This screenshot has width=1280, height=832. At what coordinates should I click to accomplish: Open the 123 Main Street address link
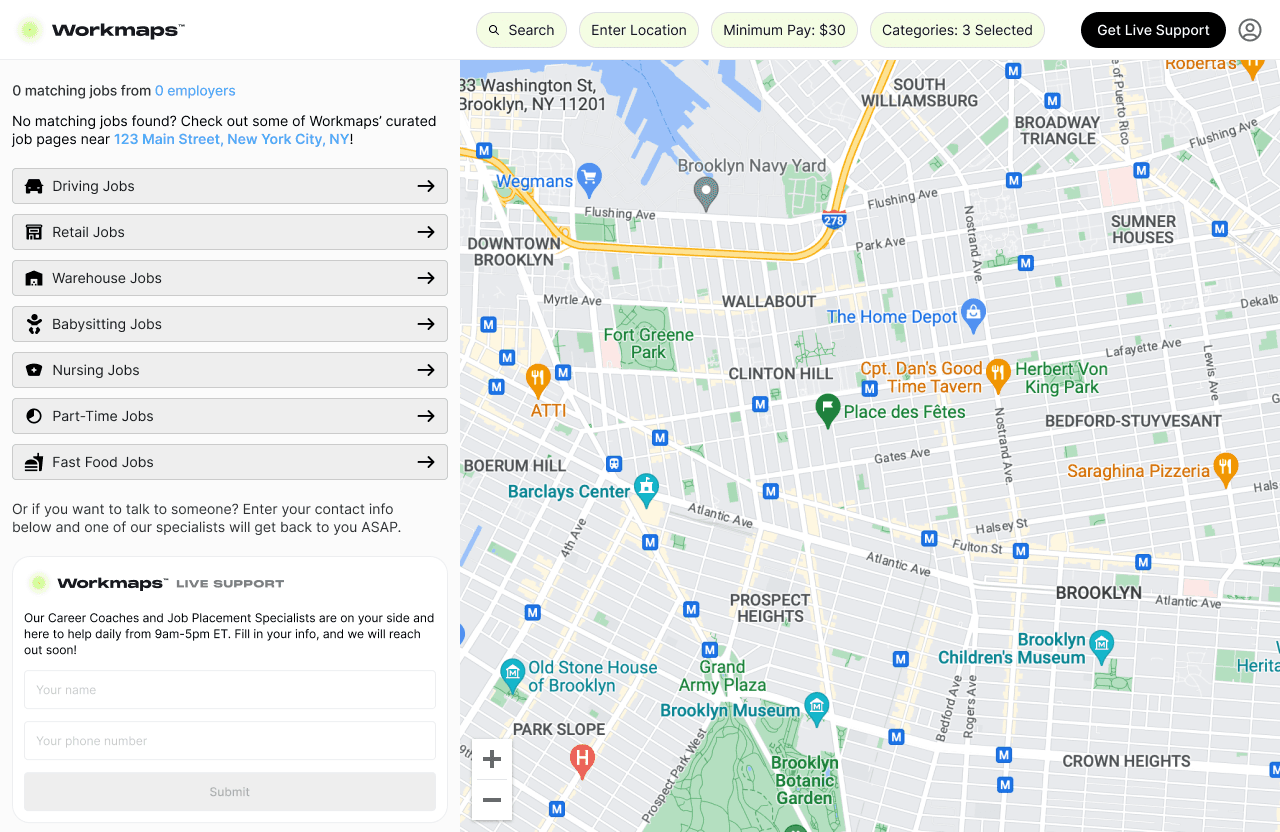232,139
